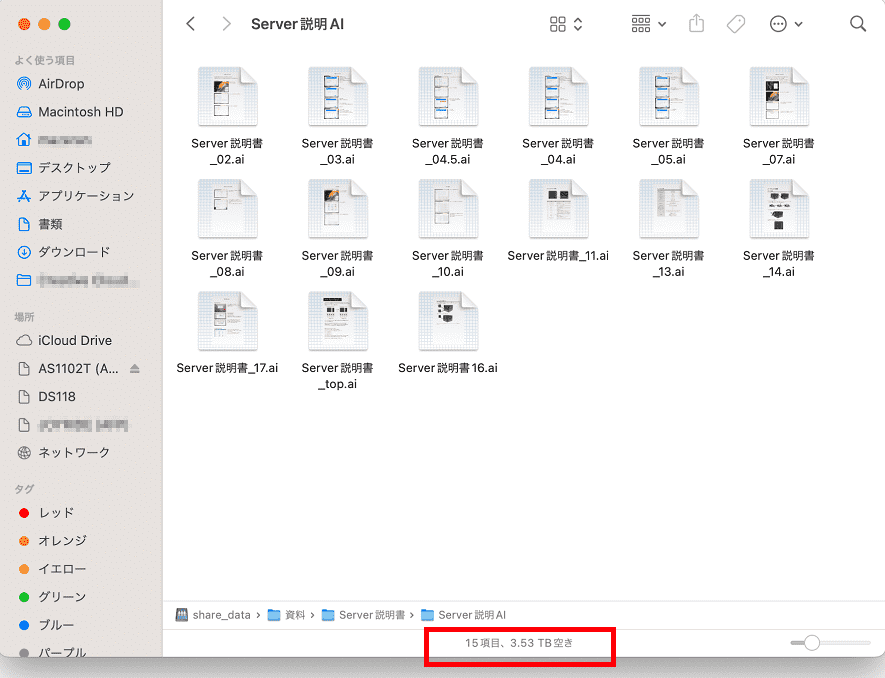Viewport: 885px width, 678px height.
Task: Open the group-by dropdown
Action: tap(649, 24)
